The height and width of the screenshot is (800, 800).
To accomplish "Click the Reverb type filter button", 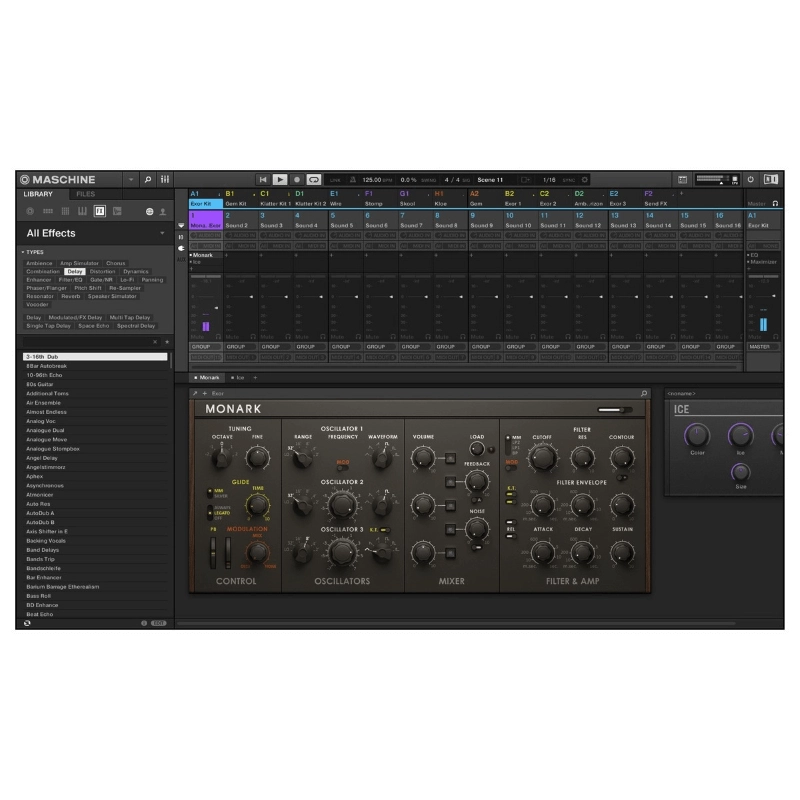I will pyautogui.click(x=70, y=296).
